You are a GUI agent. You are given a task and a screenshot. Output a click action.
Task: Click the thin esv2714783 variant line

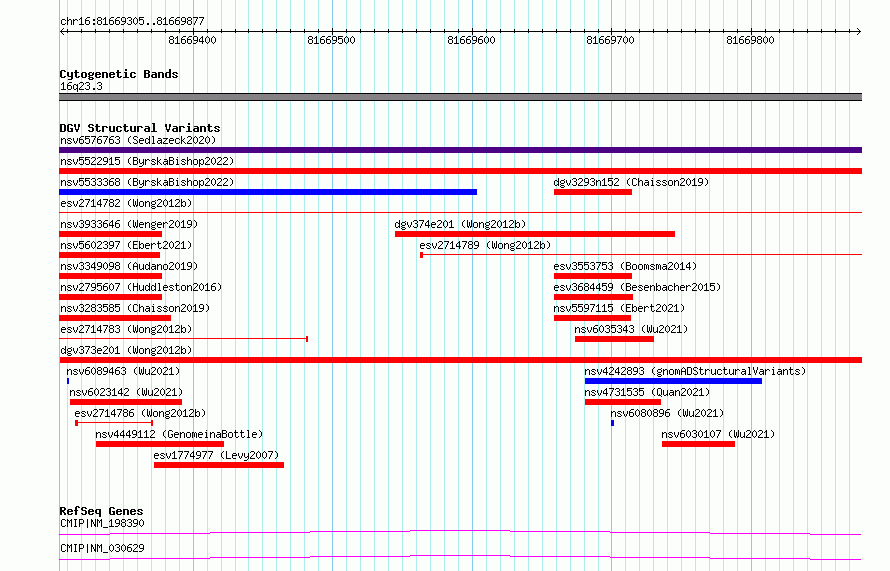click(183, 339)
